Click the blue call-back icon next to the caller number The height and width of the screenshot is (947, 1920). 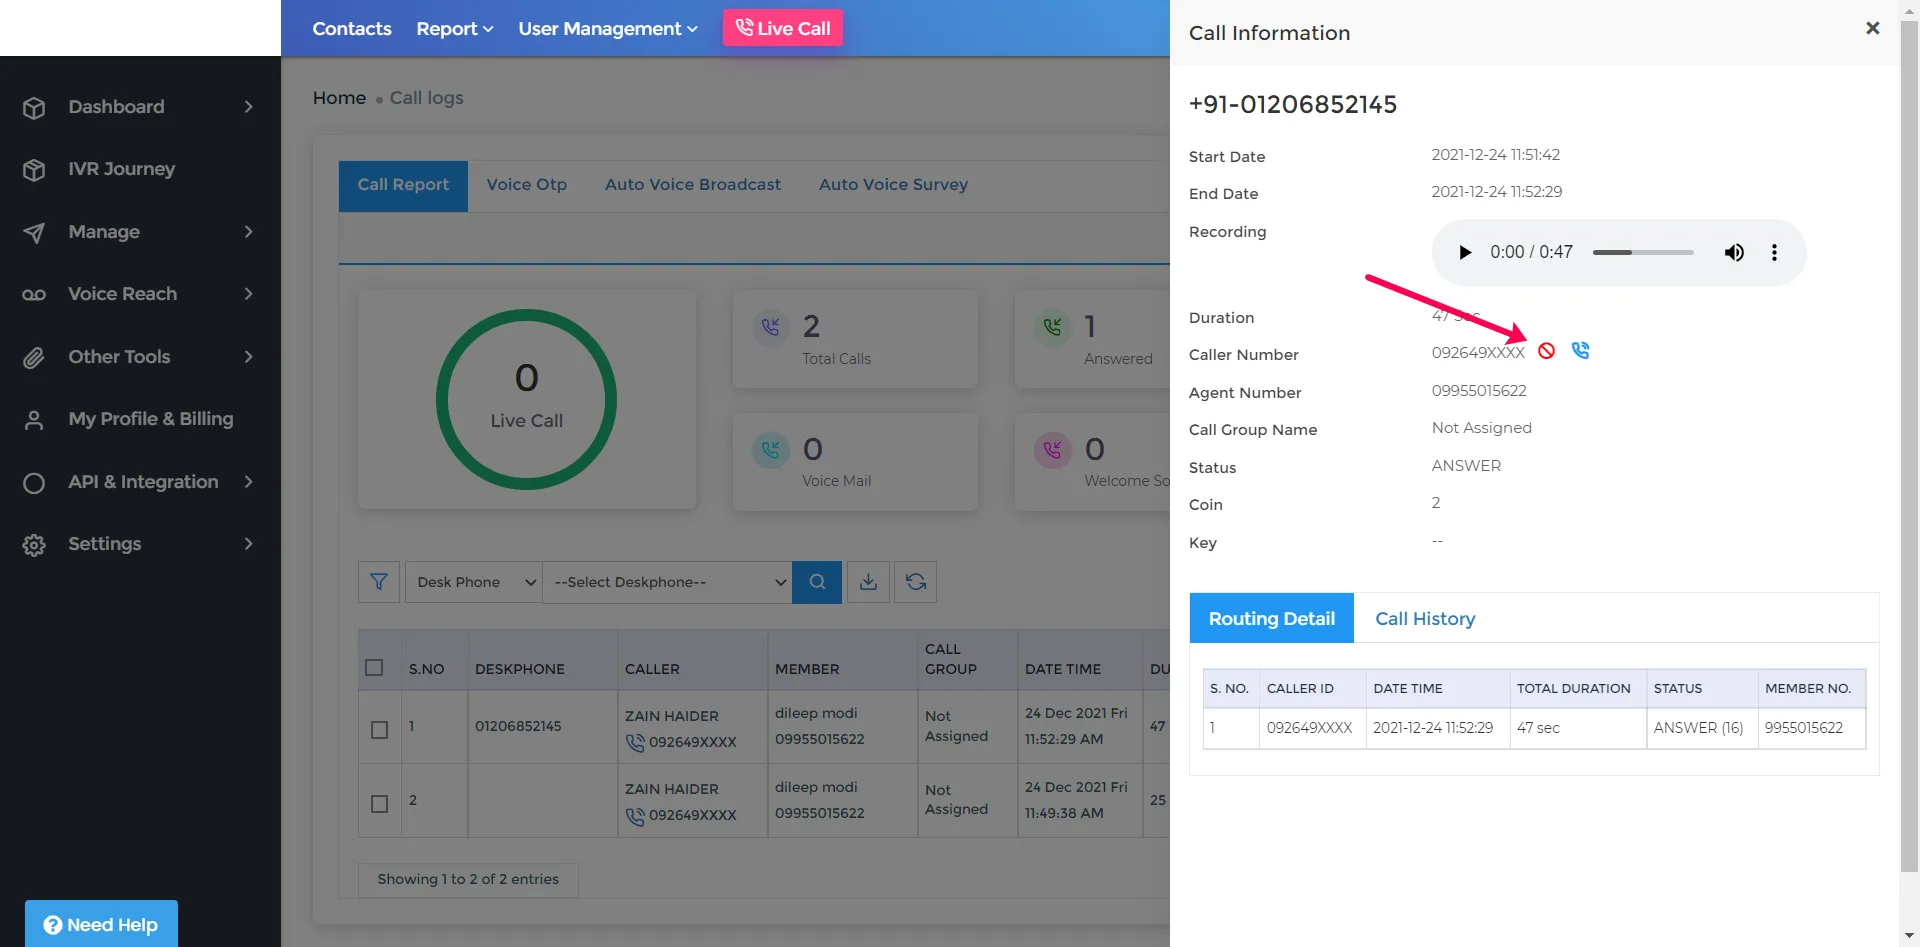coord(1580,350)
